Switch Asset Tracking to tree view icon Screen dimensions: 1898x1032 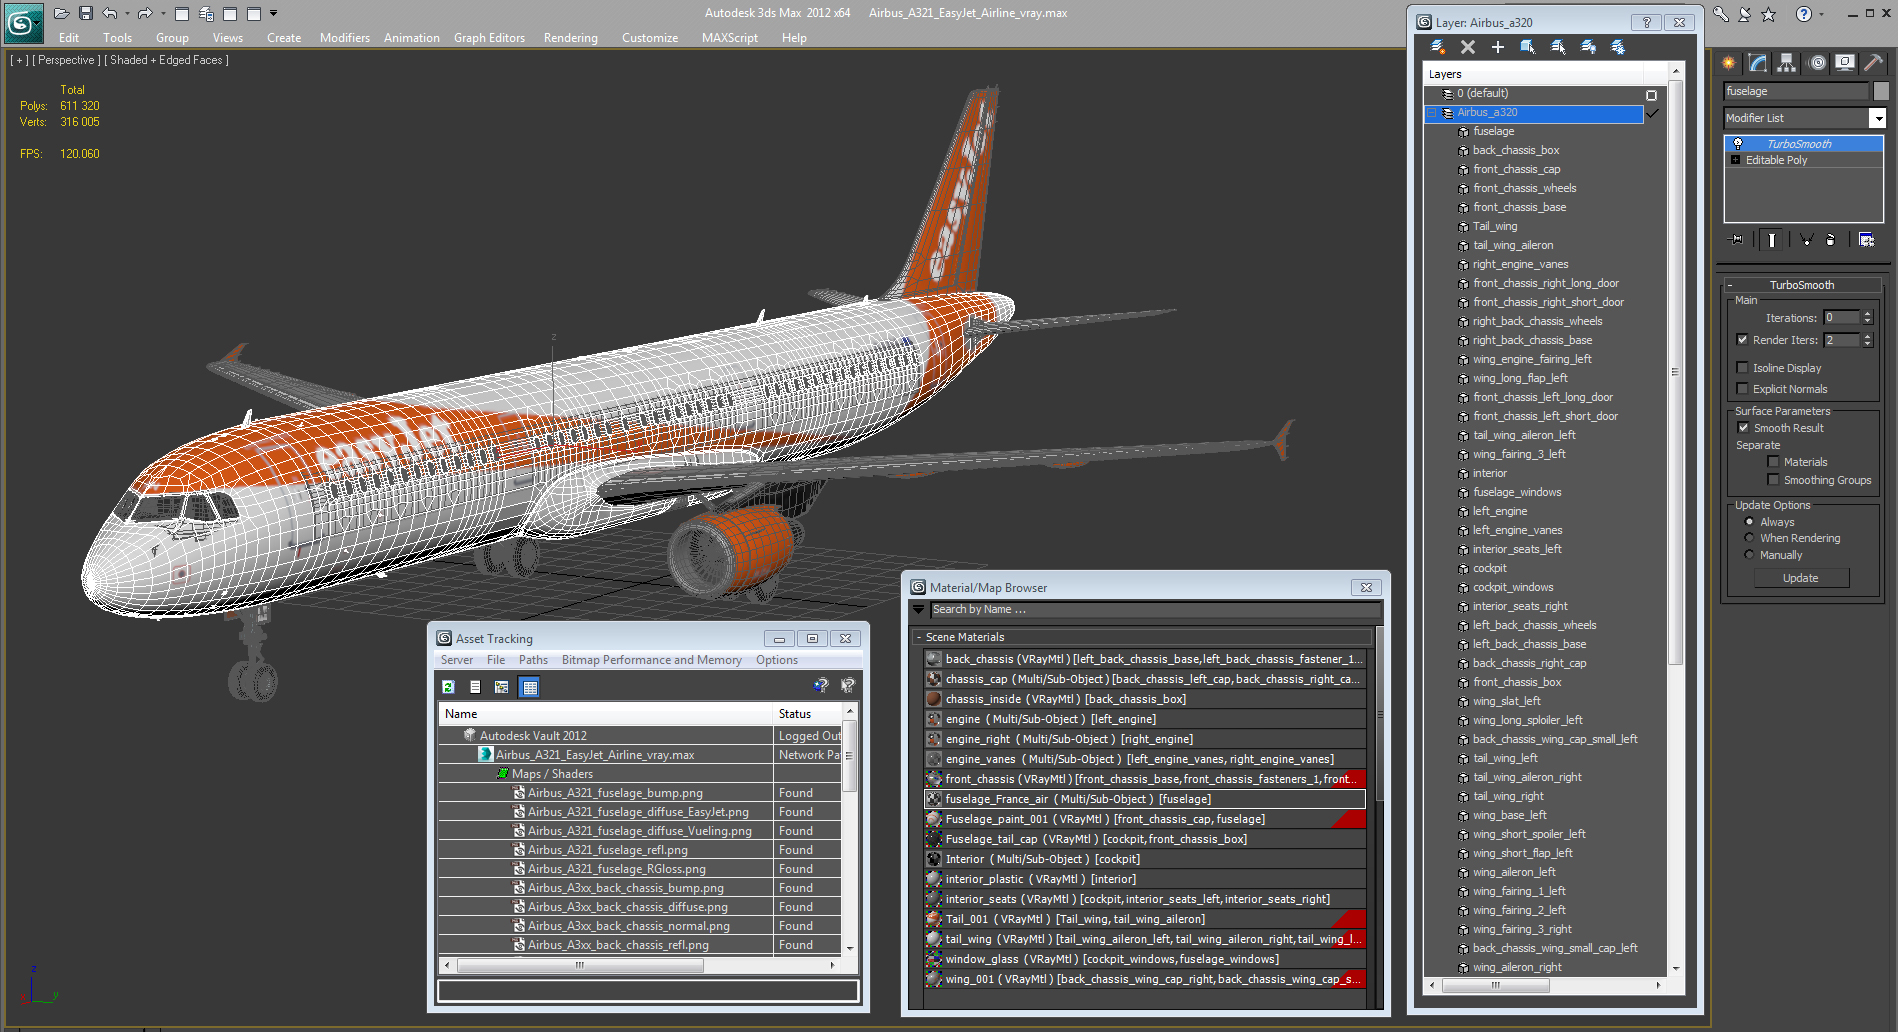click(x=502, y=687)
